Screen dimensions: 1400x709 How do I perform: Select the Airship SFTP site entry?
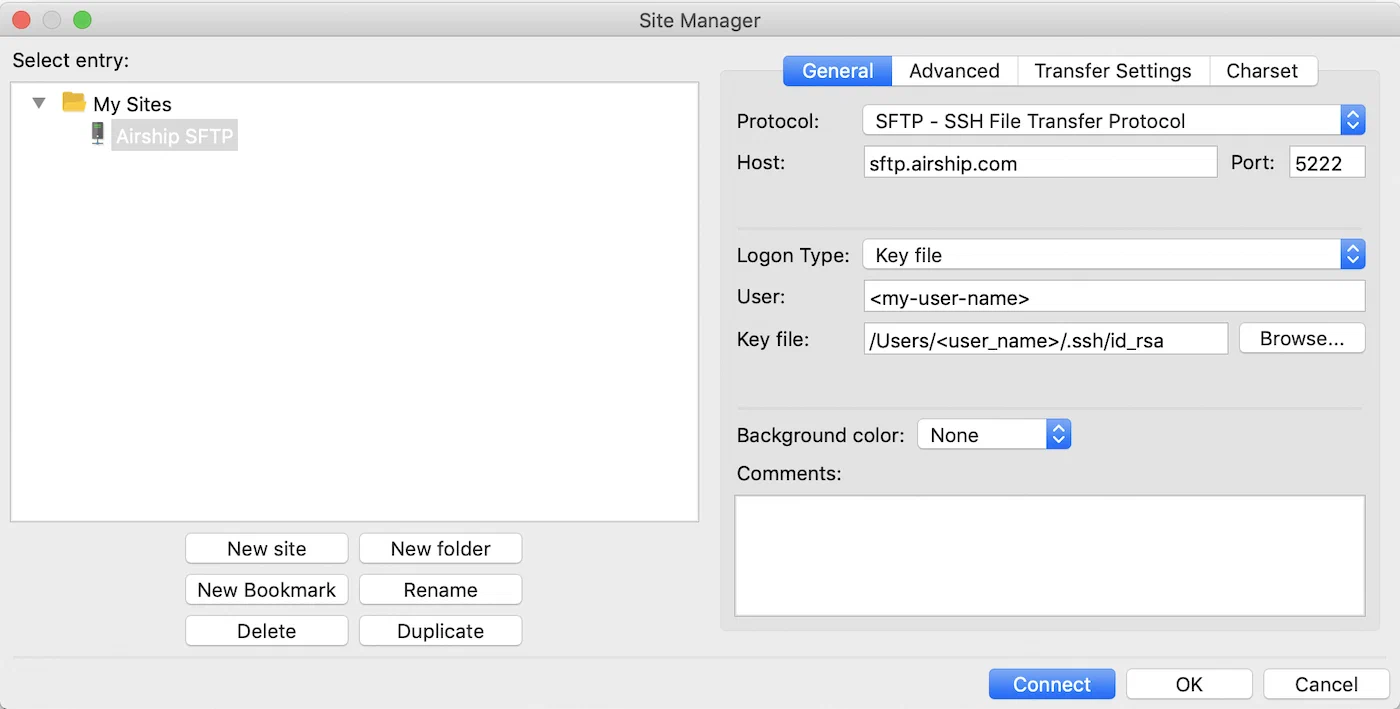174,133
